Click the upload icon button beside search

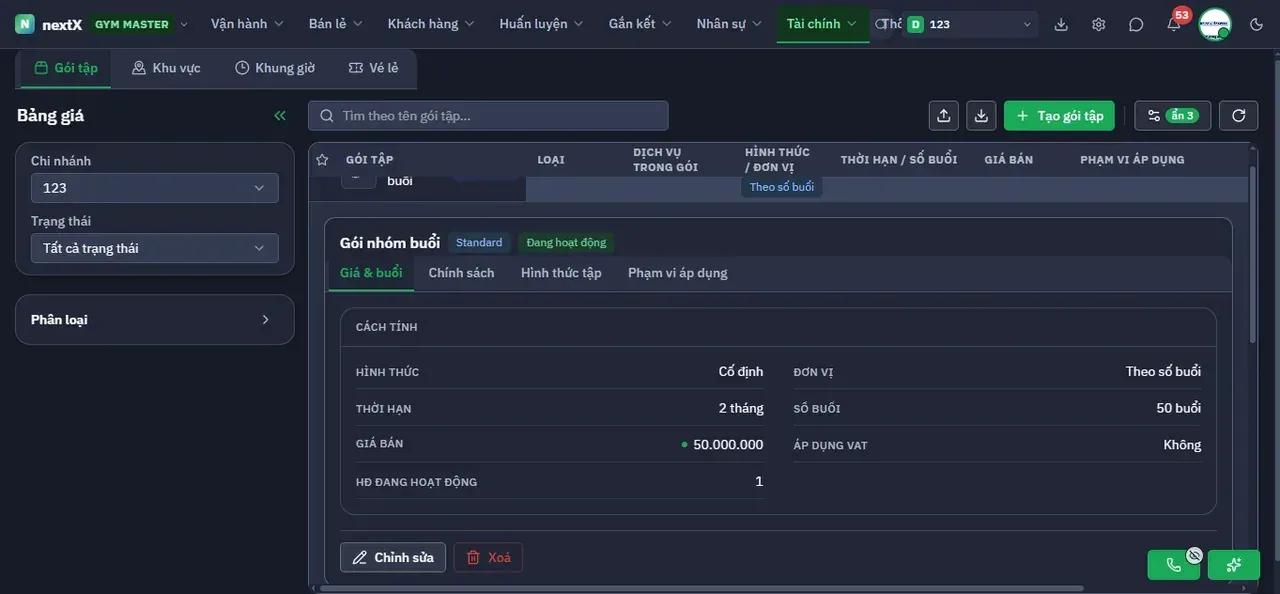pos(944,116)
